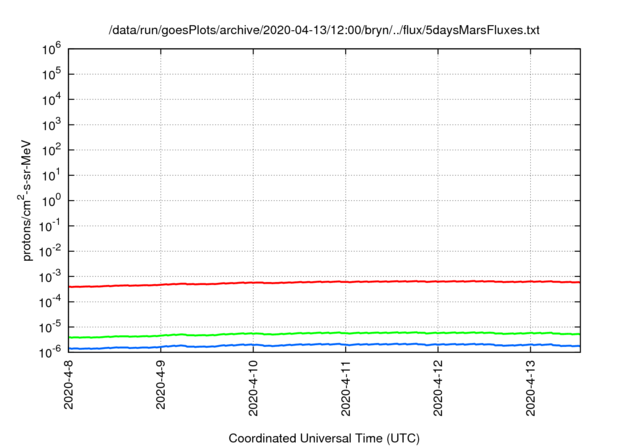Viewport: 640px width, 448px height.
Task: Click the y-axis label 10^2
Action: (51, 151)
